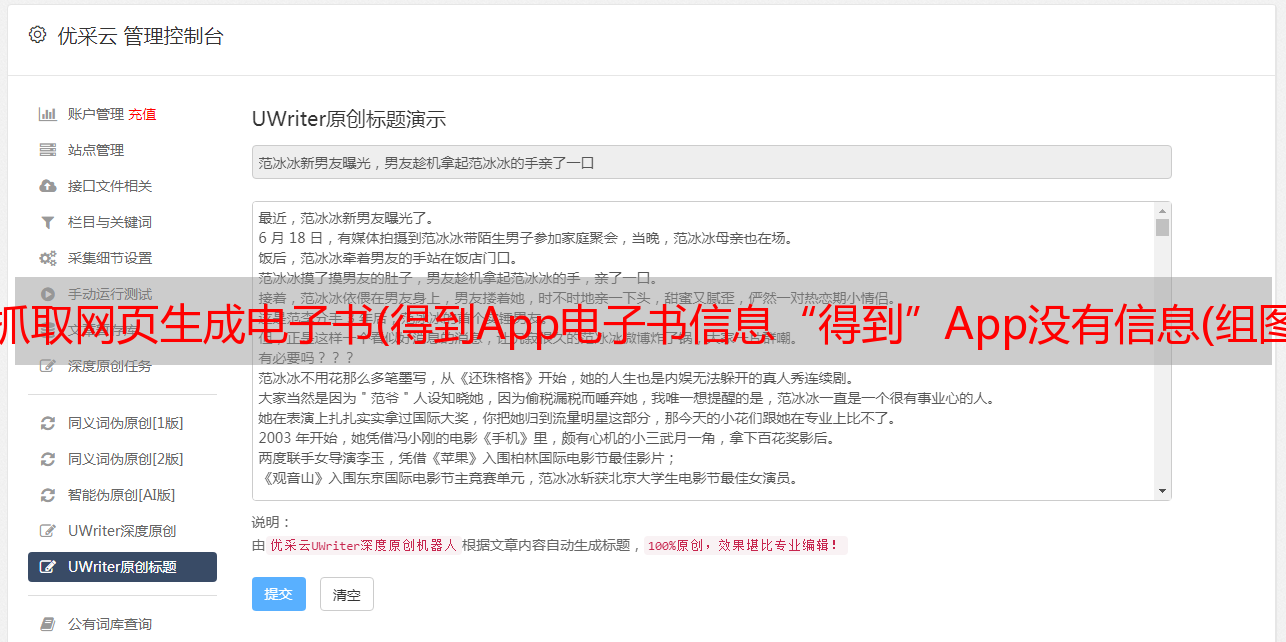
Task: Click the red 100%原创，效果堪比专业编辑！ text
Action: 744,546
